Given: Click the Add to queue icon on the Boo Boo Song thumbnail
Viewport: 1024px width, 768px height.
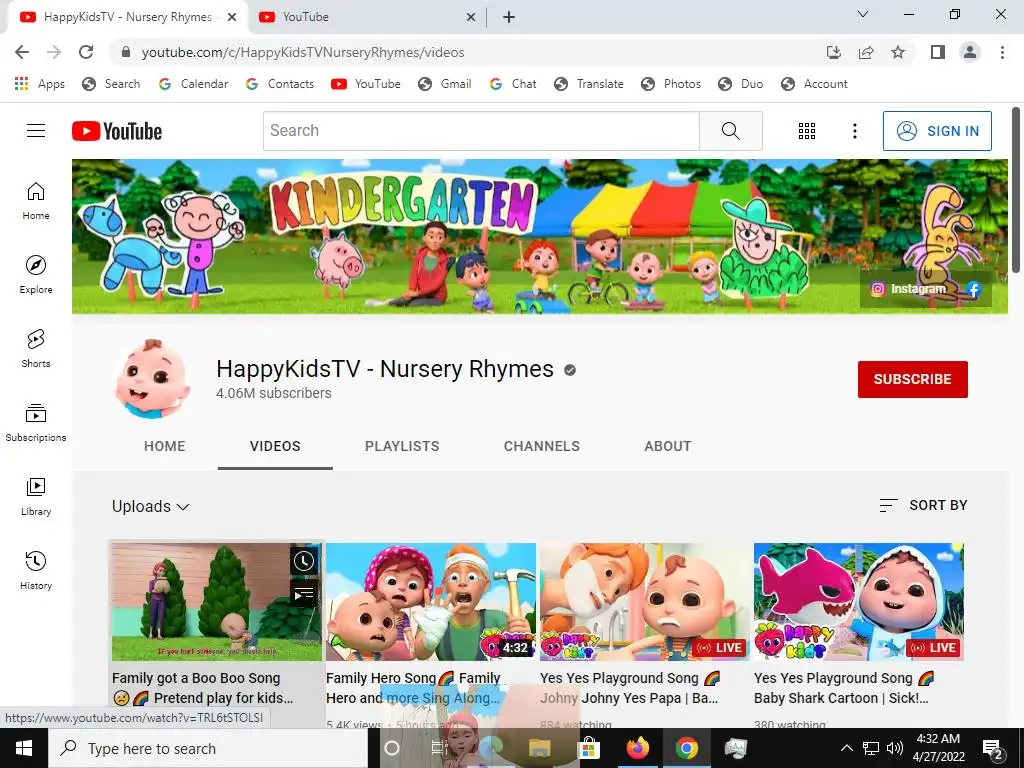Looking at the screenshot, I should [304, 594].
